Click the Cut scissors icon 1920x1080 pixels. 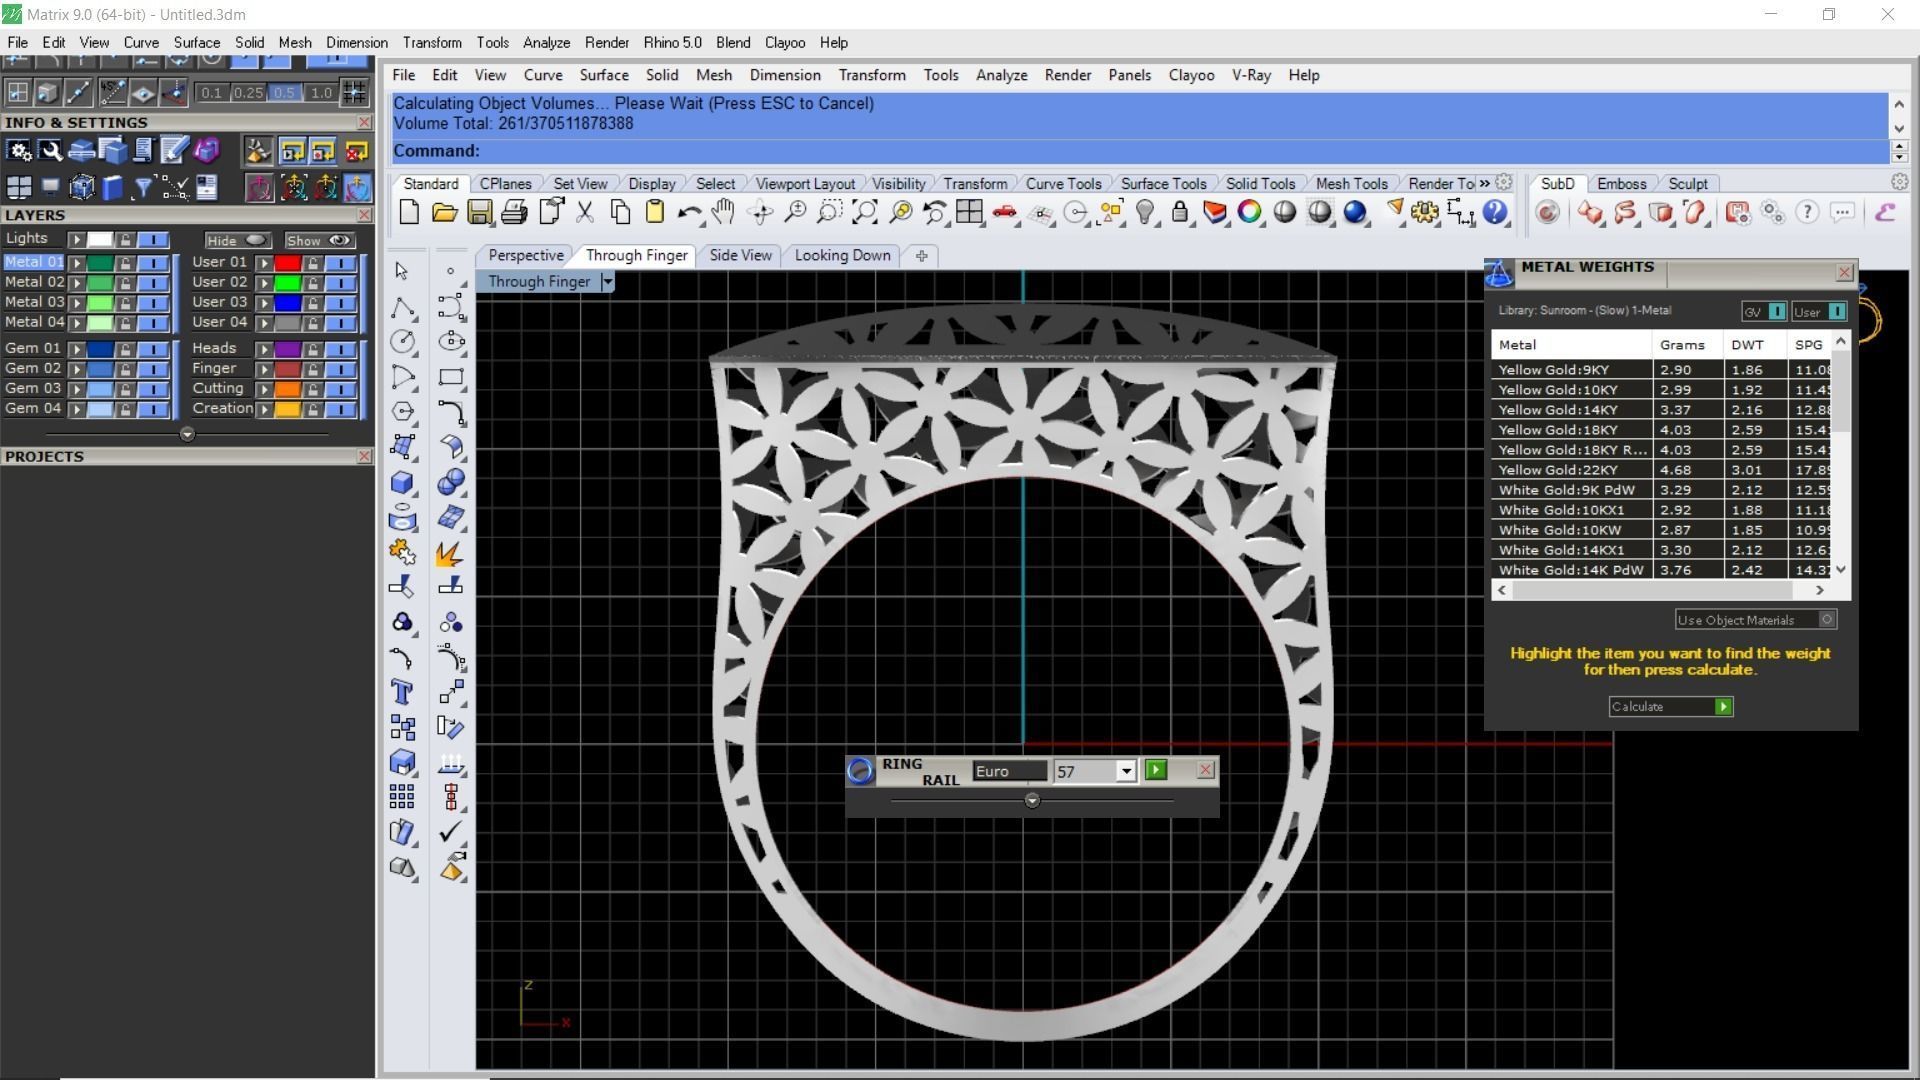point(585,212)
